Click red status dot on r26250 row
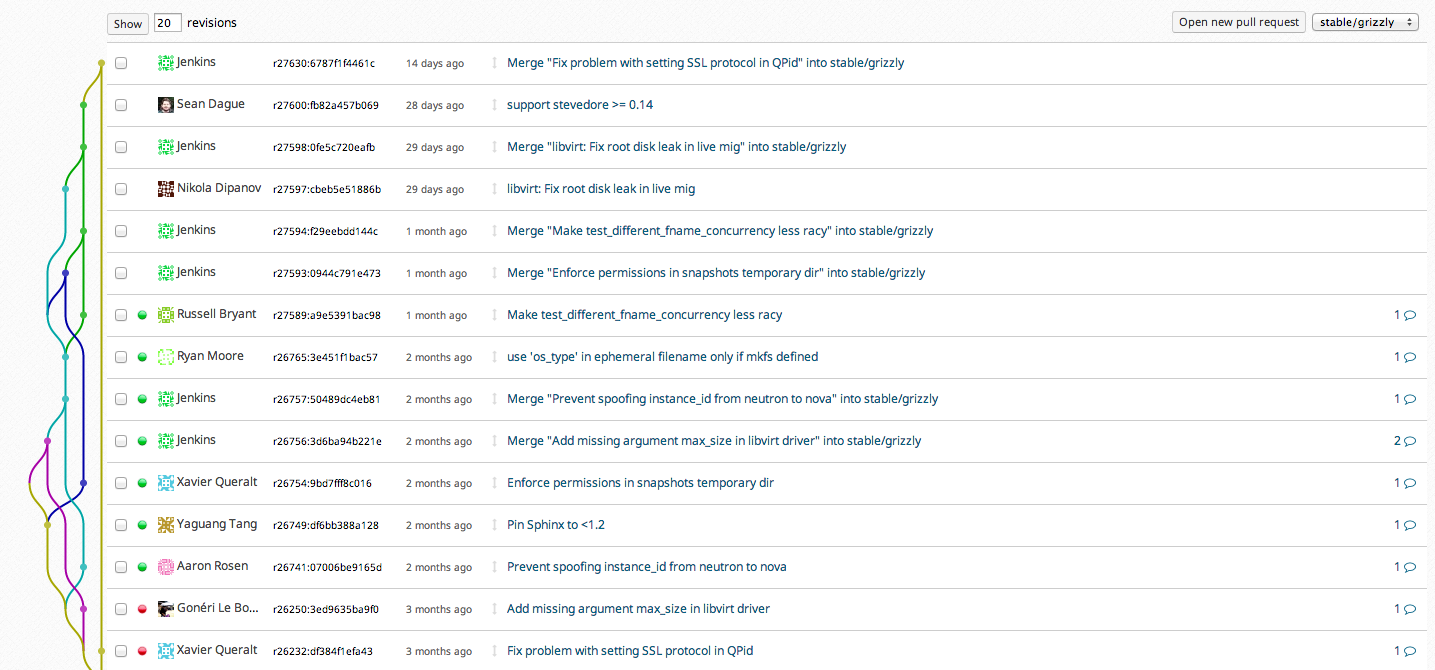Screen dimensions: 1435x670 pos(142,609)
